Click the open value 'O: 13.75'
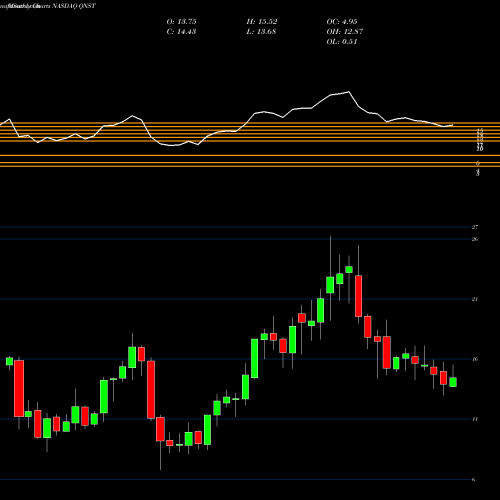The height and width of the screenshot is (500, 500). 181,22
